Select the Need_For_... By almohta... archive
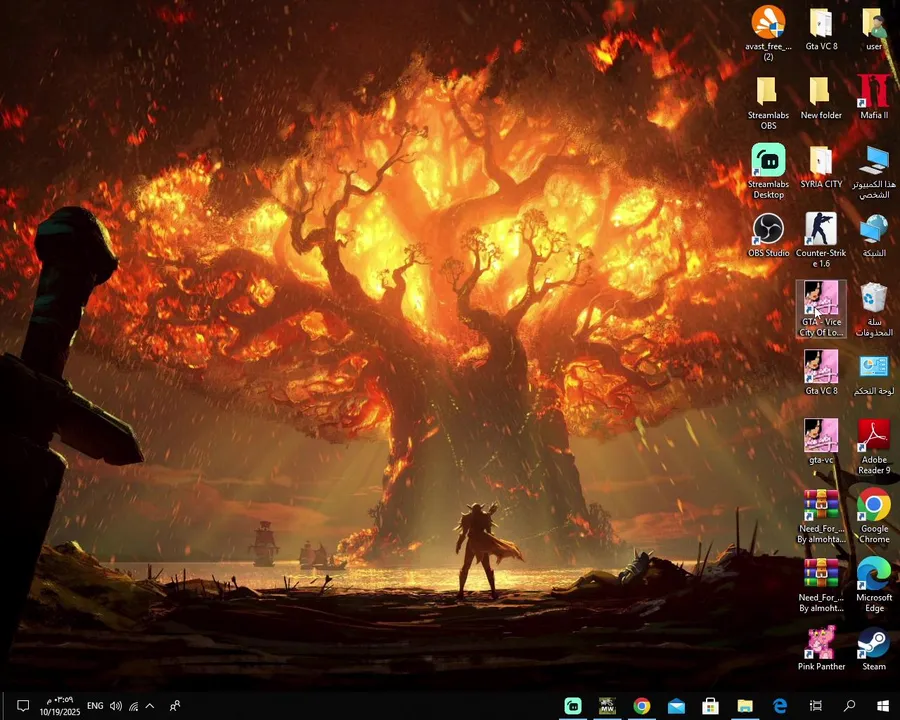 tap(821, 516)
